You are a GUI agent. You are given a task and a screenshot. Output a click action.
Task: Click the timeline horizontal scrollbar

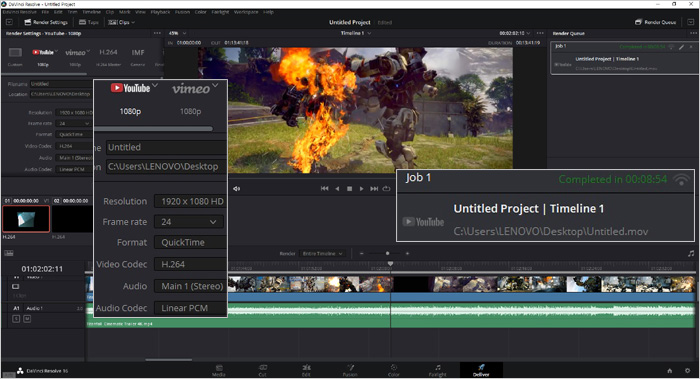click(169, 359)
